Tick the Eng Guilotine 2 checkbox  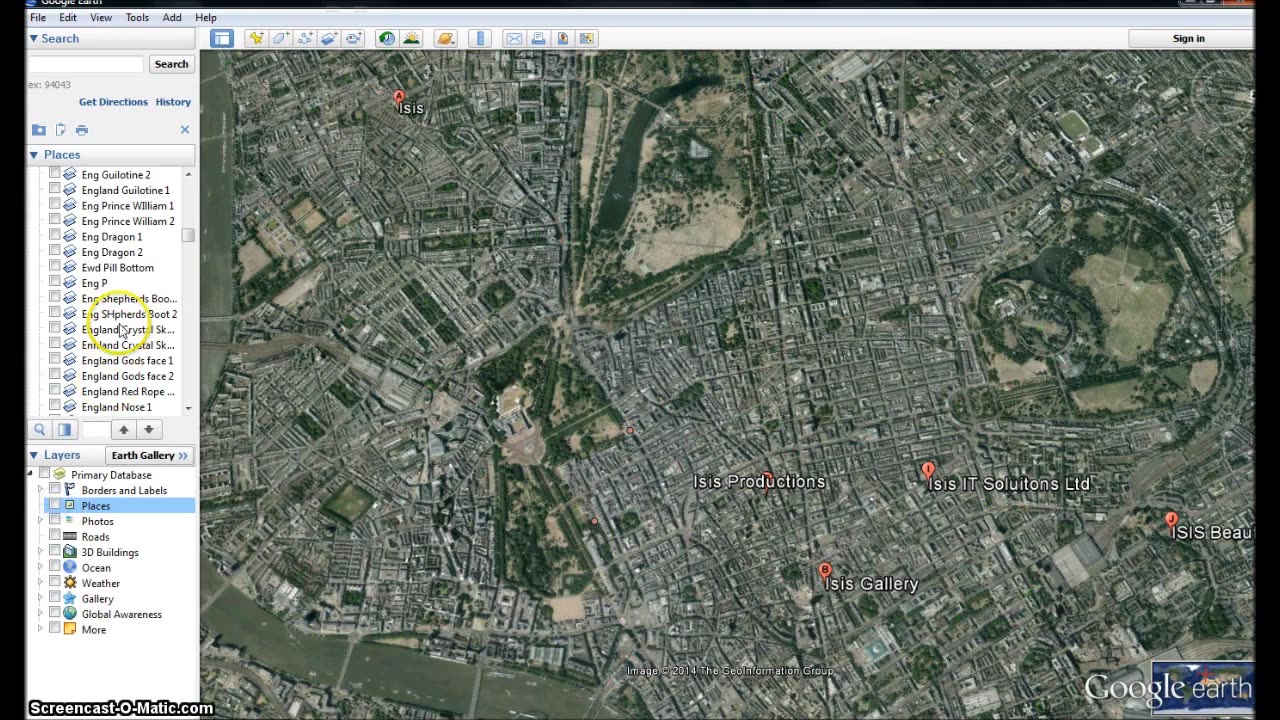55,174
